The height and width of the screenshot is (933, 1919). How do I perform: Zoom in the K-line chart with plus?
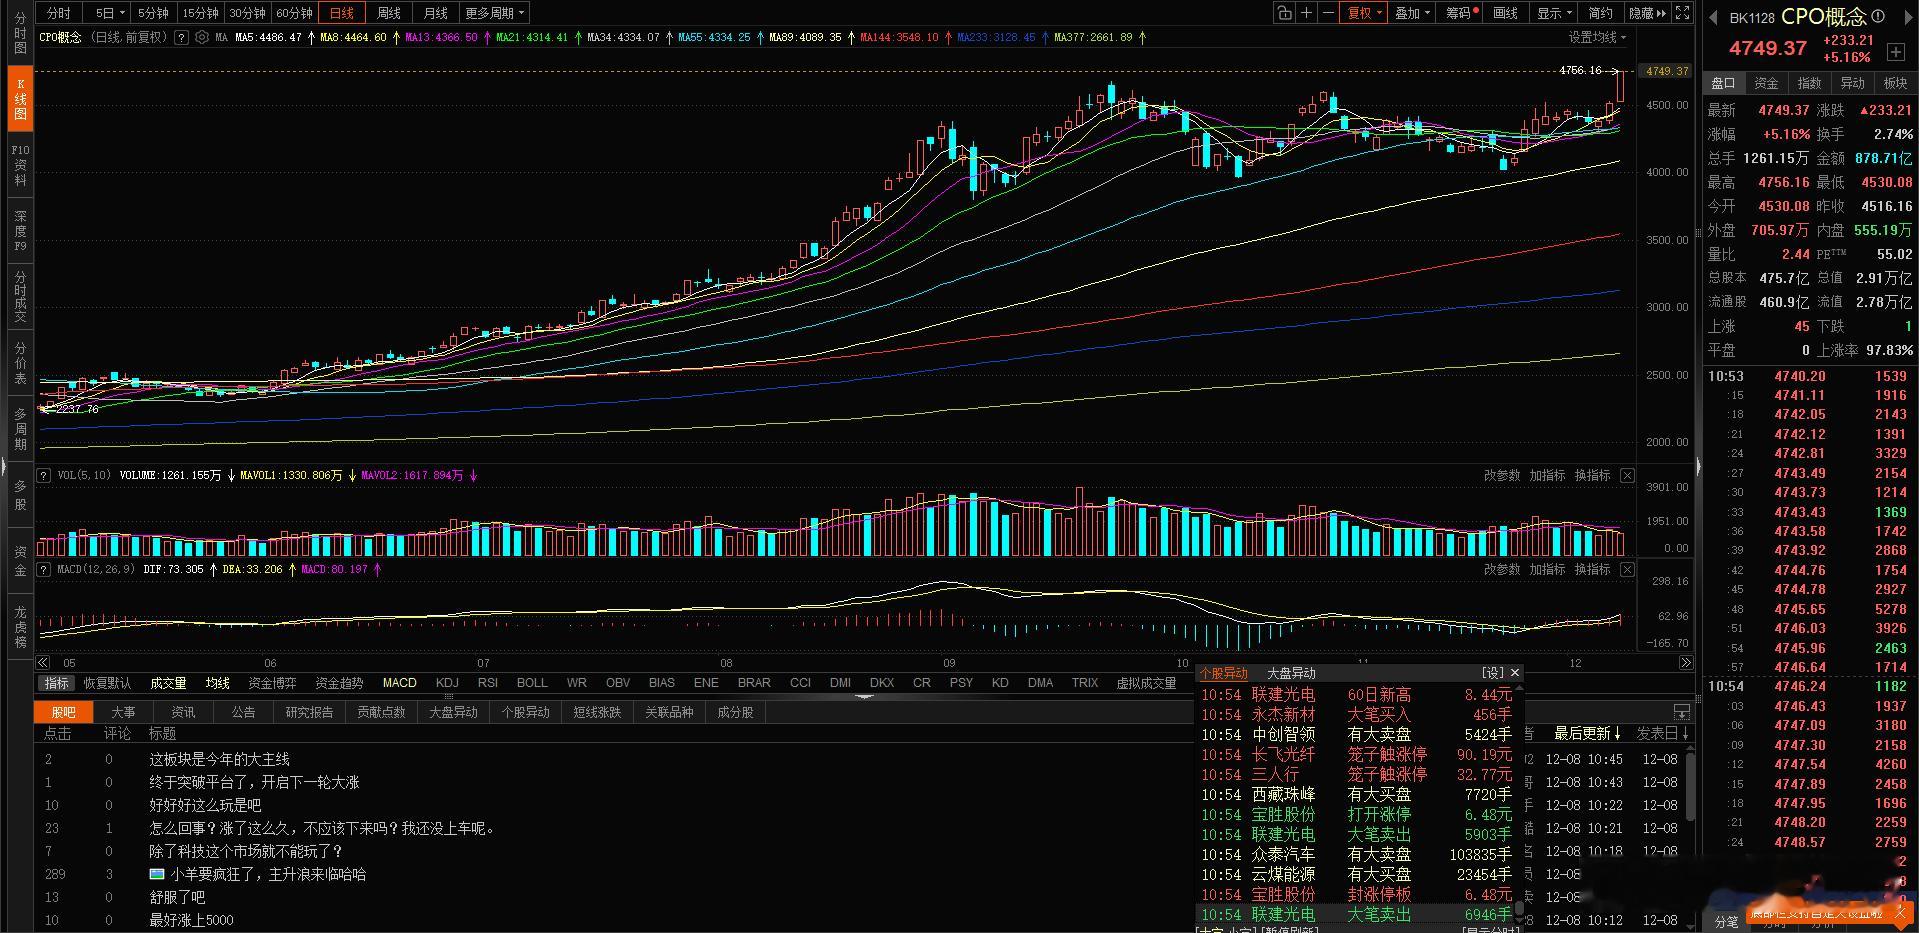click(1306, 13)
